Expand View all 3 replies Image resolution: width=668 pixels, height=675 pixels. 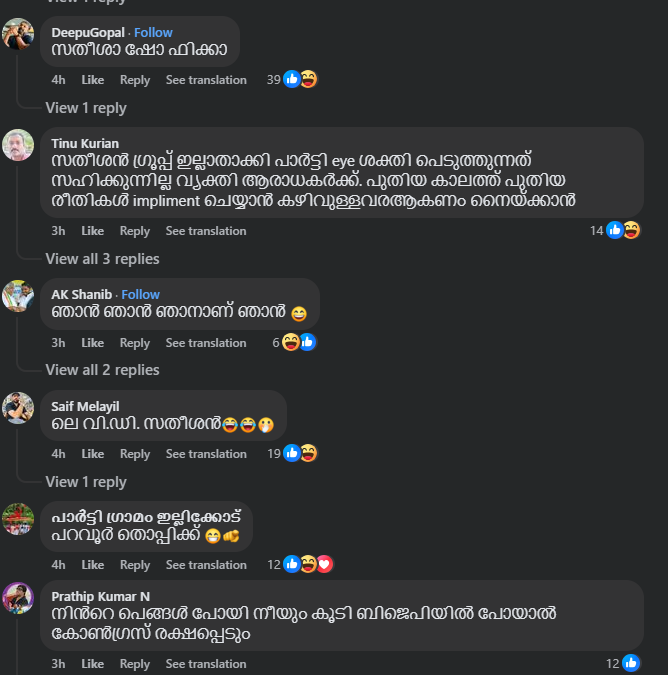[x=102, y=259]
